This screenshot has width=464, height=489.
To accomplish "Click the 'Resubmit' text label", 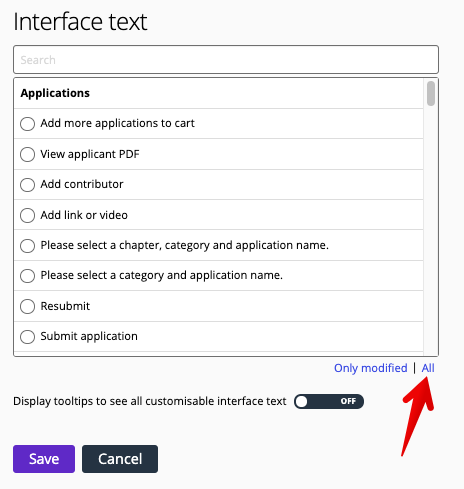I will click(65, 306).
